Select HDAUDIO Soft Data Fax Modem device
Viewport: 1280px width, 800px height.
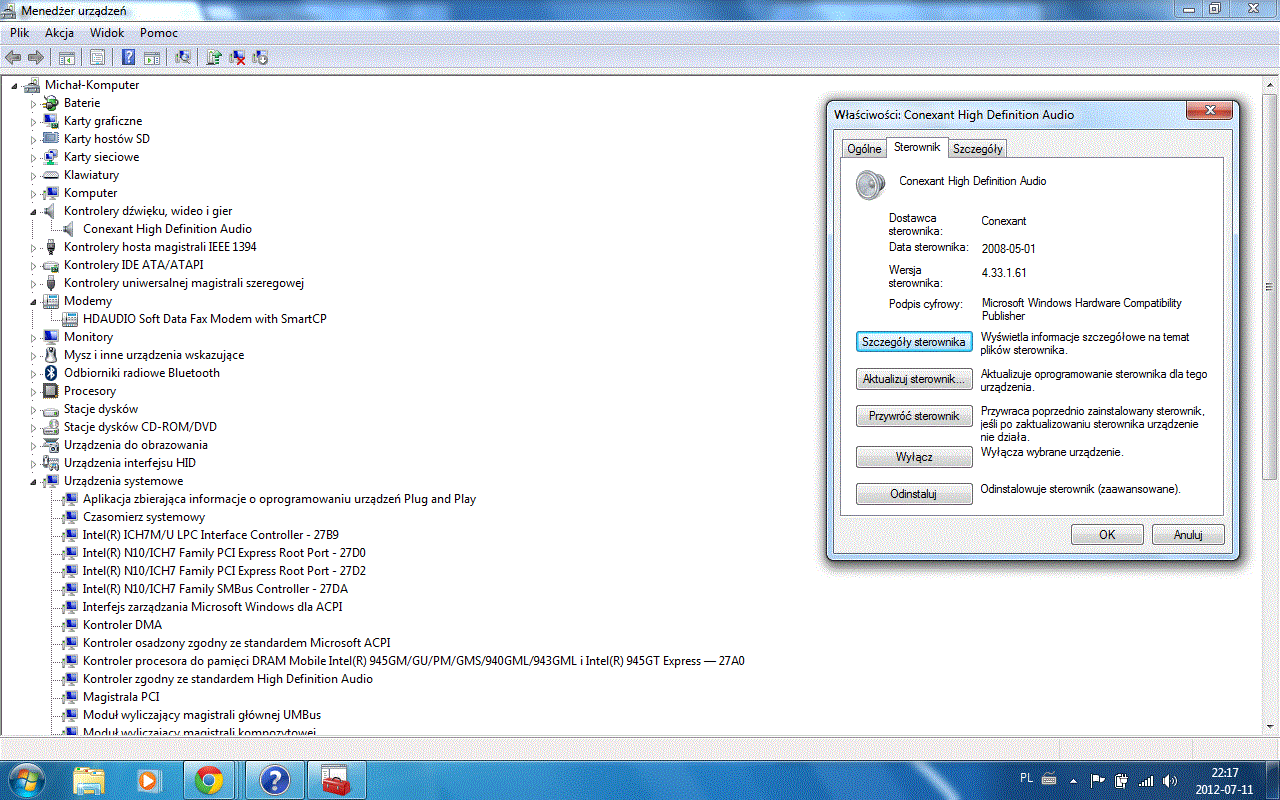coord(204,319)
